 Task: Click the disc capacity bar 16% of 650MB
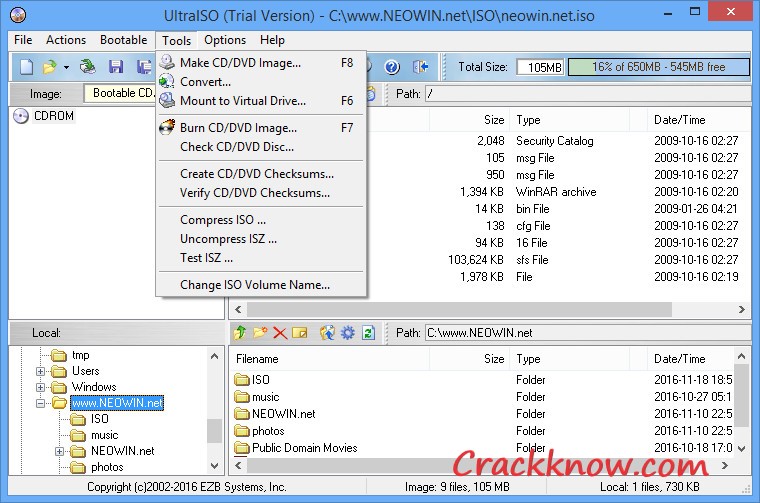659,67
